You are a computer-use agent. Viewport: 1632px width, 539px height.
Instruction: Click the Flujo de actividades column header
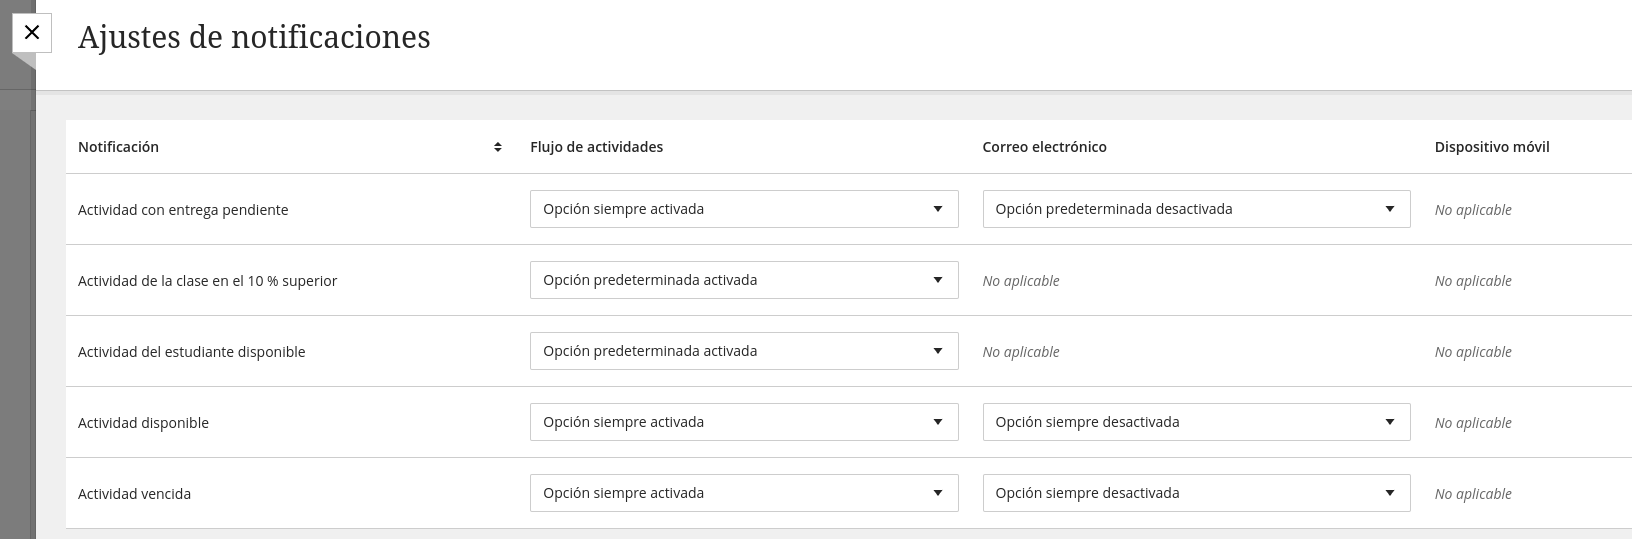point(596,147)
